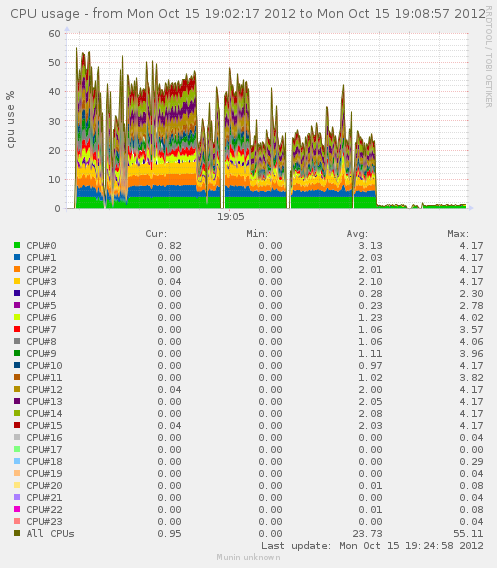Screen dimensions: 497x568
Task: Select the All CPUs legend label
Action: click(50, 534)
